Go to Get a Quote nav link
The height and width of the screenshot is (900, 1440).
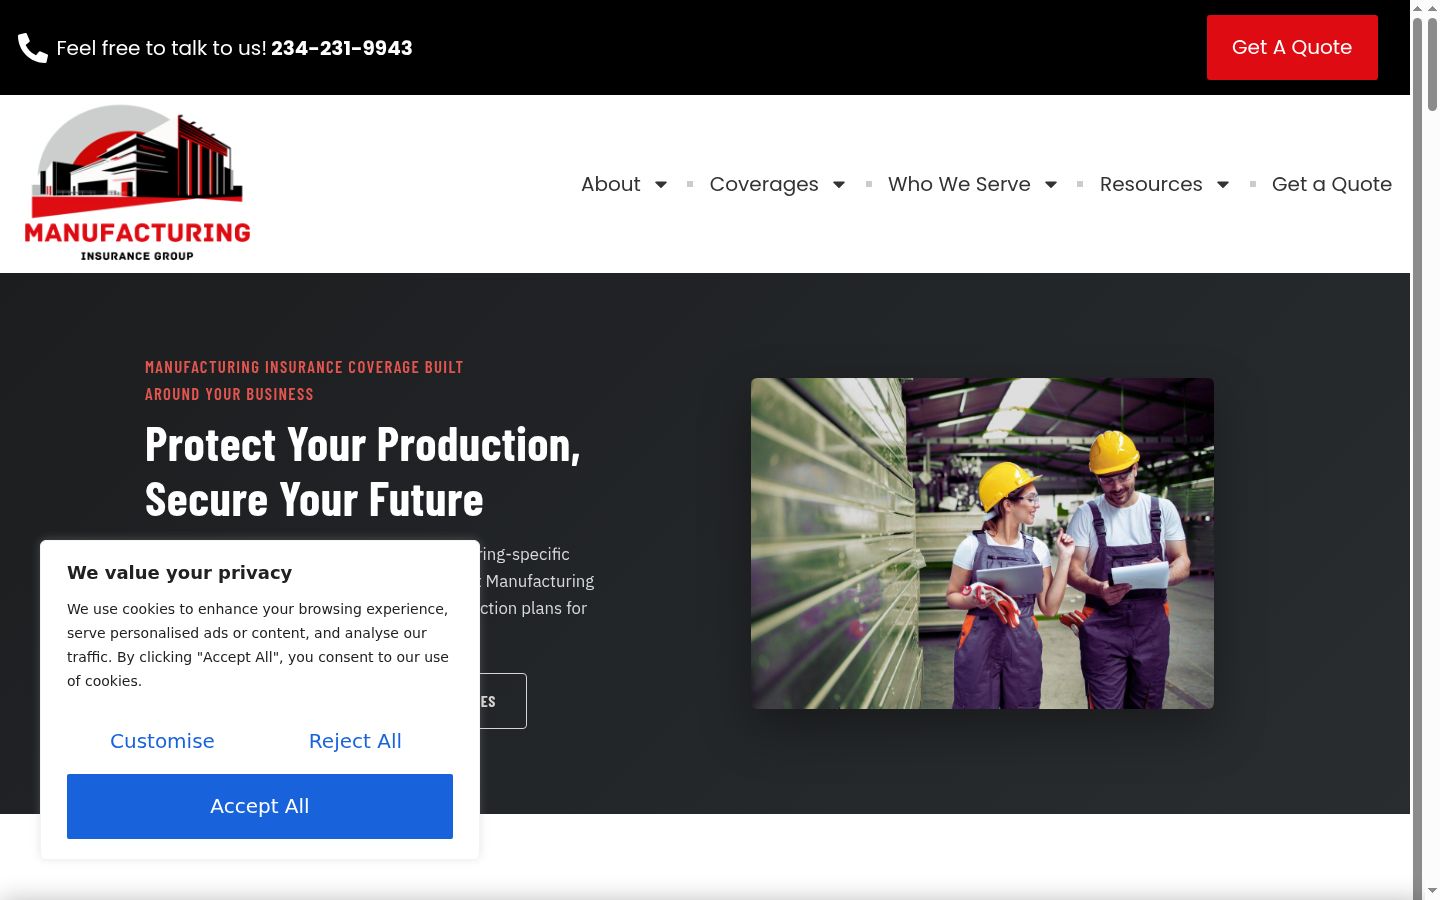[x=1332, y=184]
